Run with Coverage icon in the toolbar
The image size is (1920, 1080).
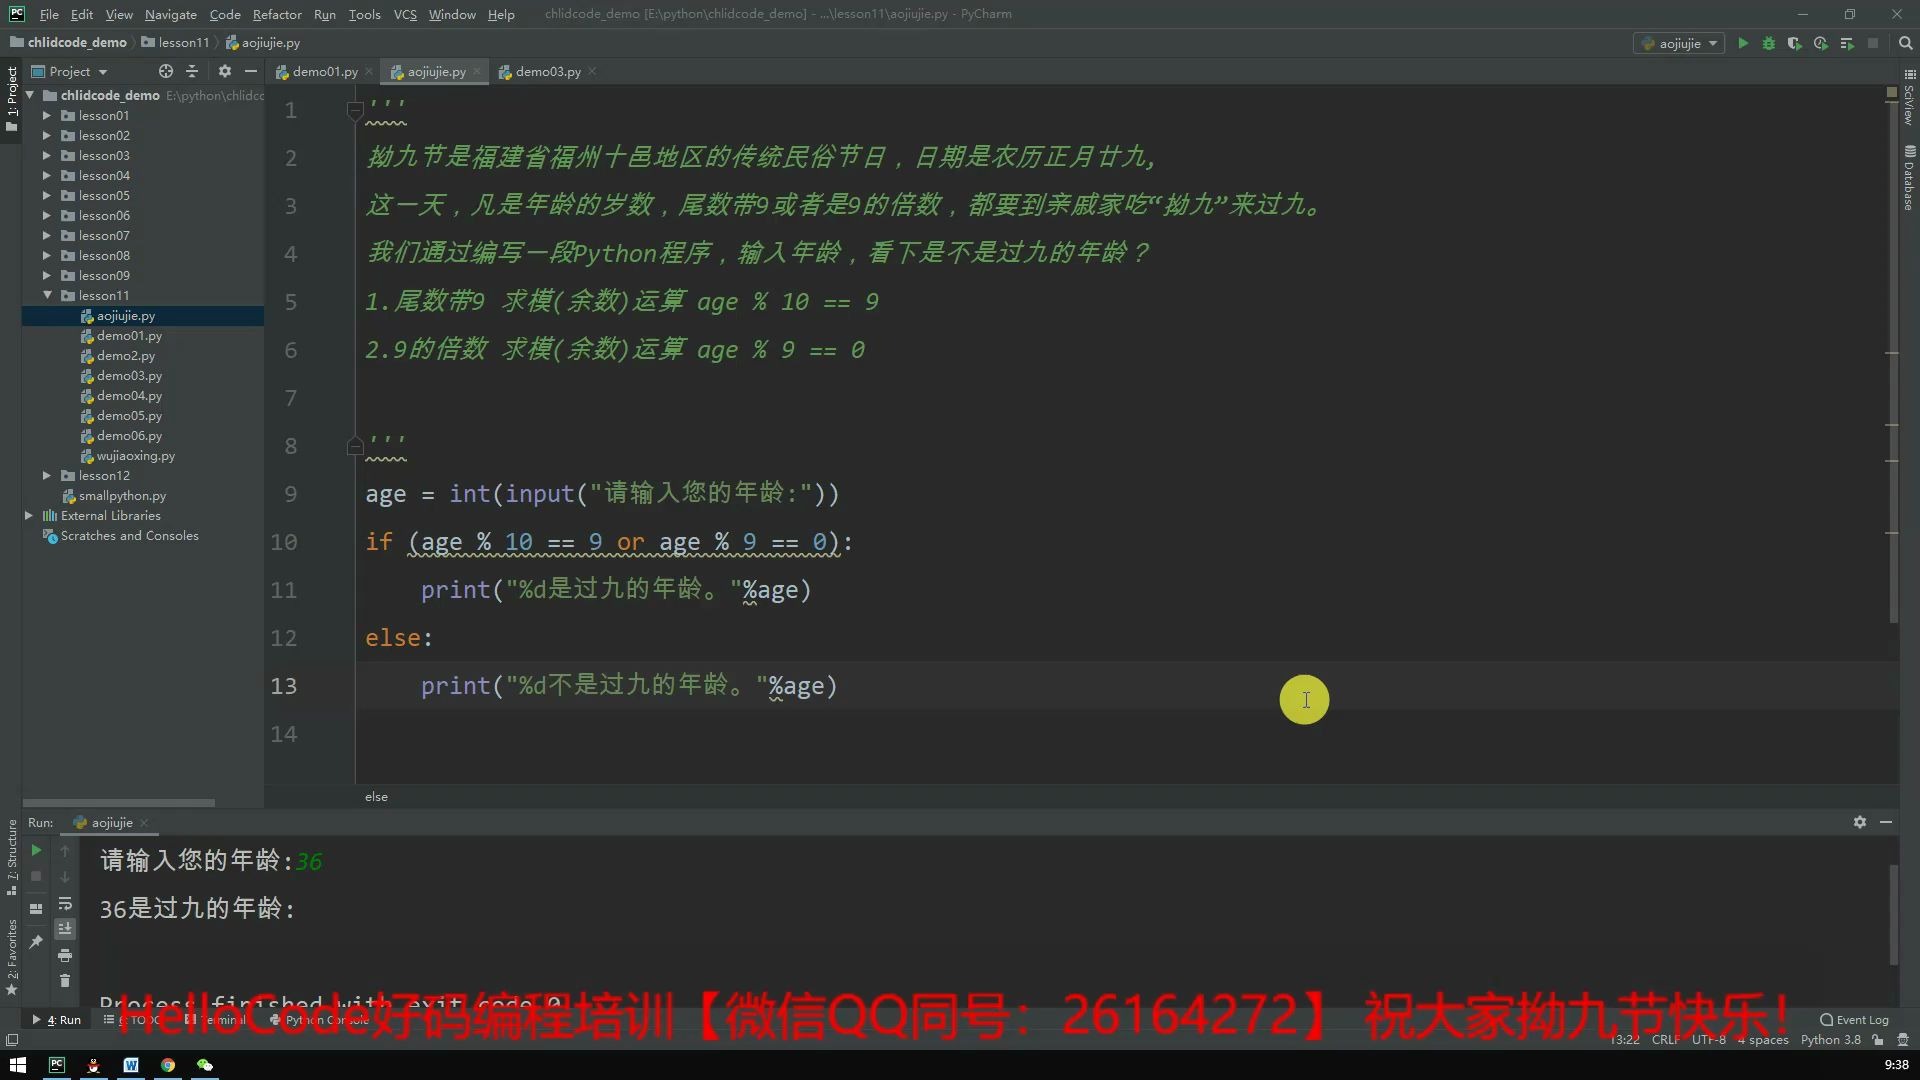point(1795,43)
